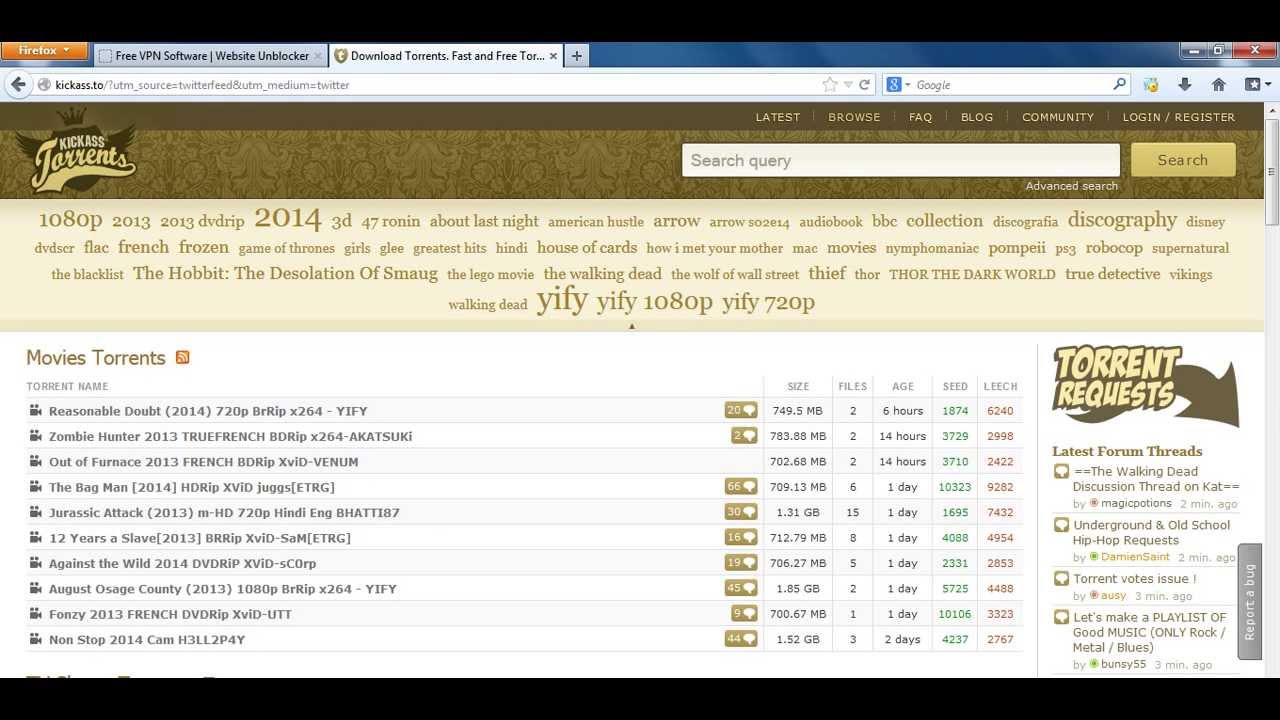This screenshot has width=1280, height=720.
Task: Open comments bubble for Fonzy 2013 torrent
Action: point(744,613)
